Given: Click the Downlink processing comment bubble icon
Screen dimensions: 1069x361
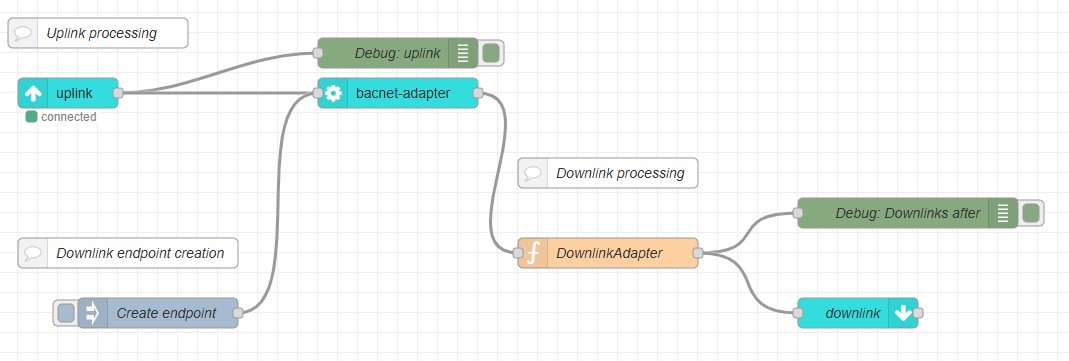Looking at the screenshot, I should (x=533, y=173).
